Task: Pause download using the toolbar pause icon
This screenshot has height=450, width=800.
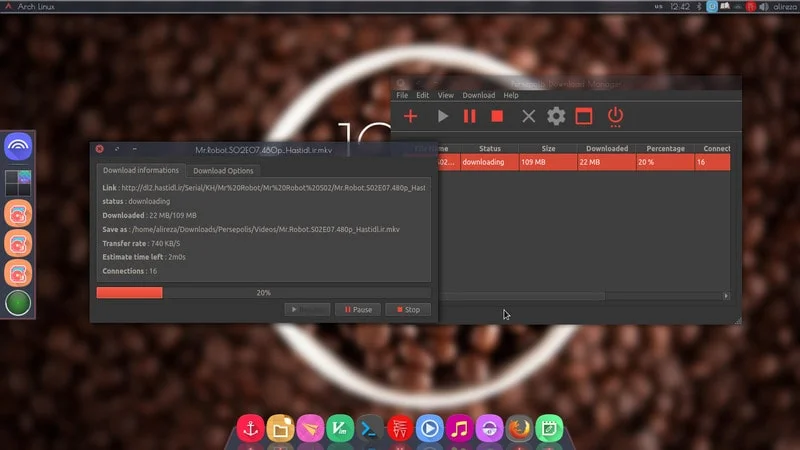Action: point(469,116)
